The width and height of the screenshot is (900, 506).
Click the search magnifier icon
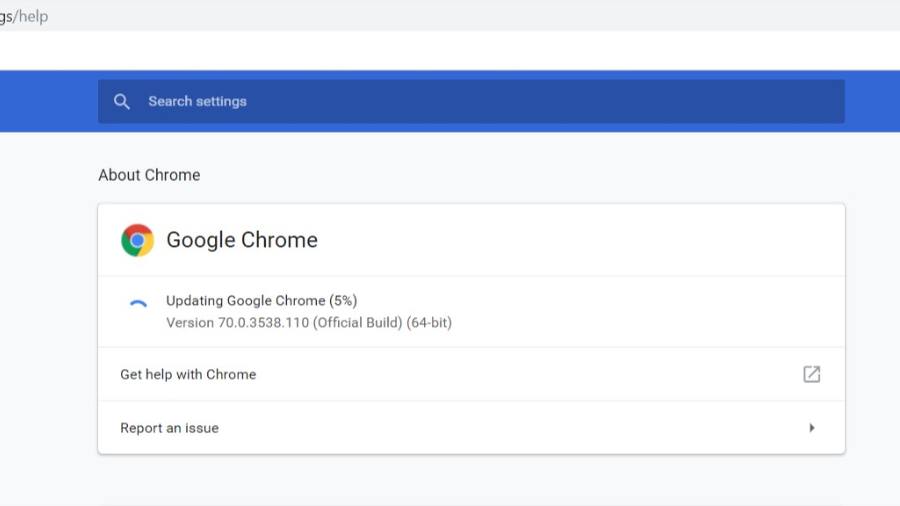click(x=122, y=102)
